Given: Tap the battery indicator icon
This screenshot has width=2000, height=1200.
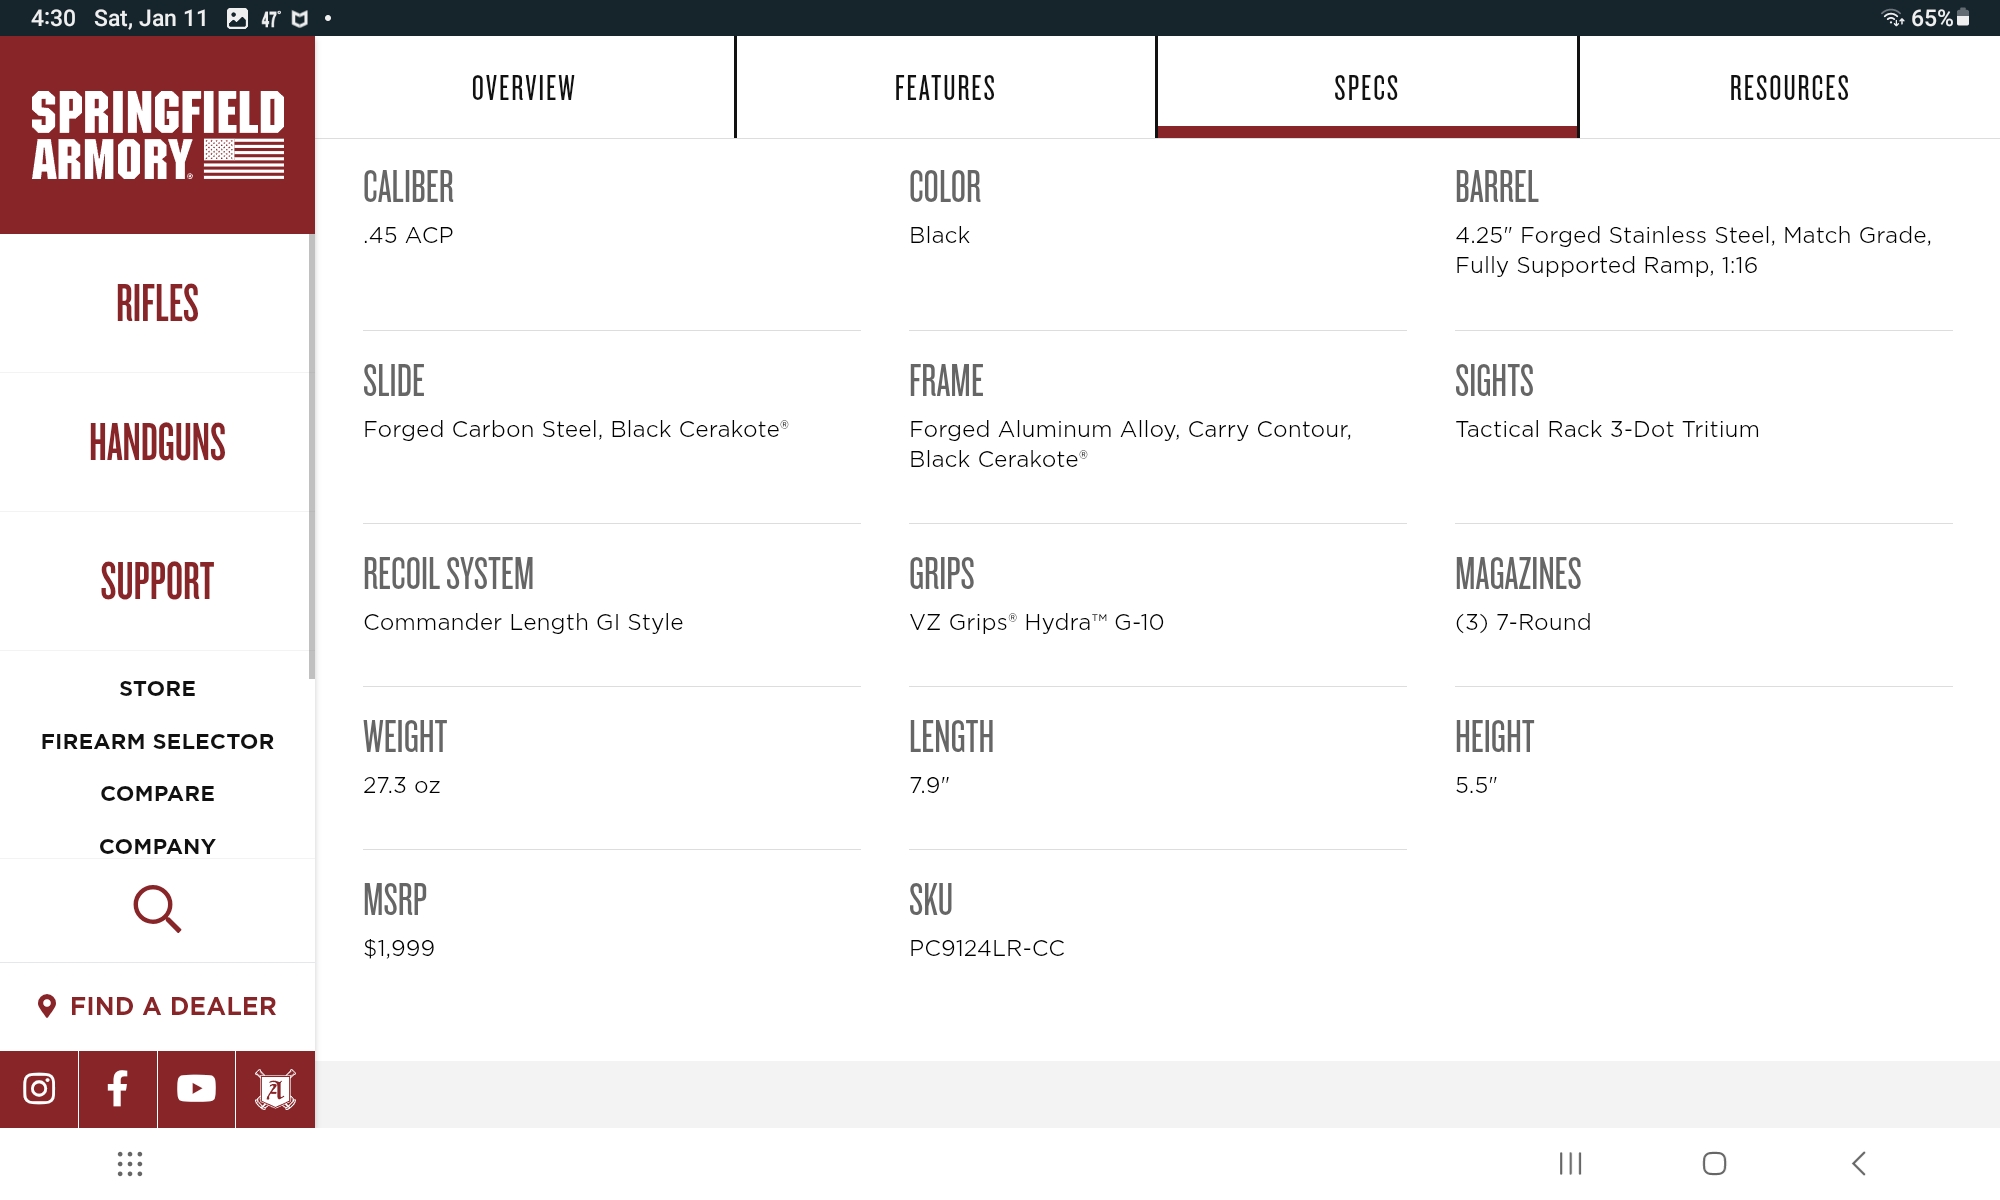Looking at the screenshot, I should [1963, 18].
